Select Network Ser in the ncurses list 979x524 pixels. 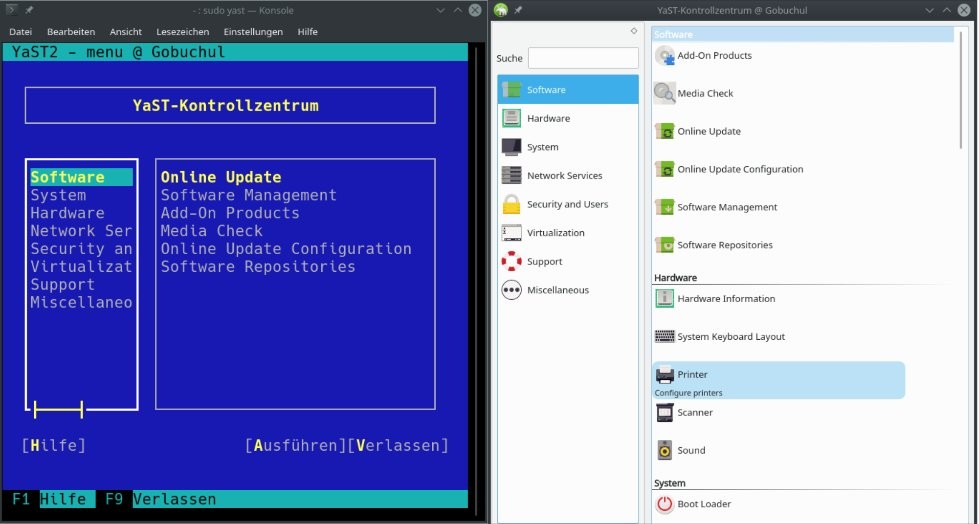81,231
